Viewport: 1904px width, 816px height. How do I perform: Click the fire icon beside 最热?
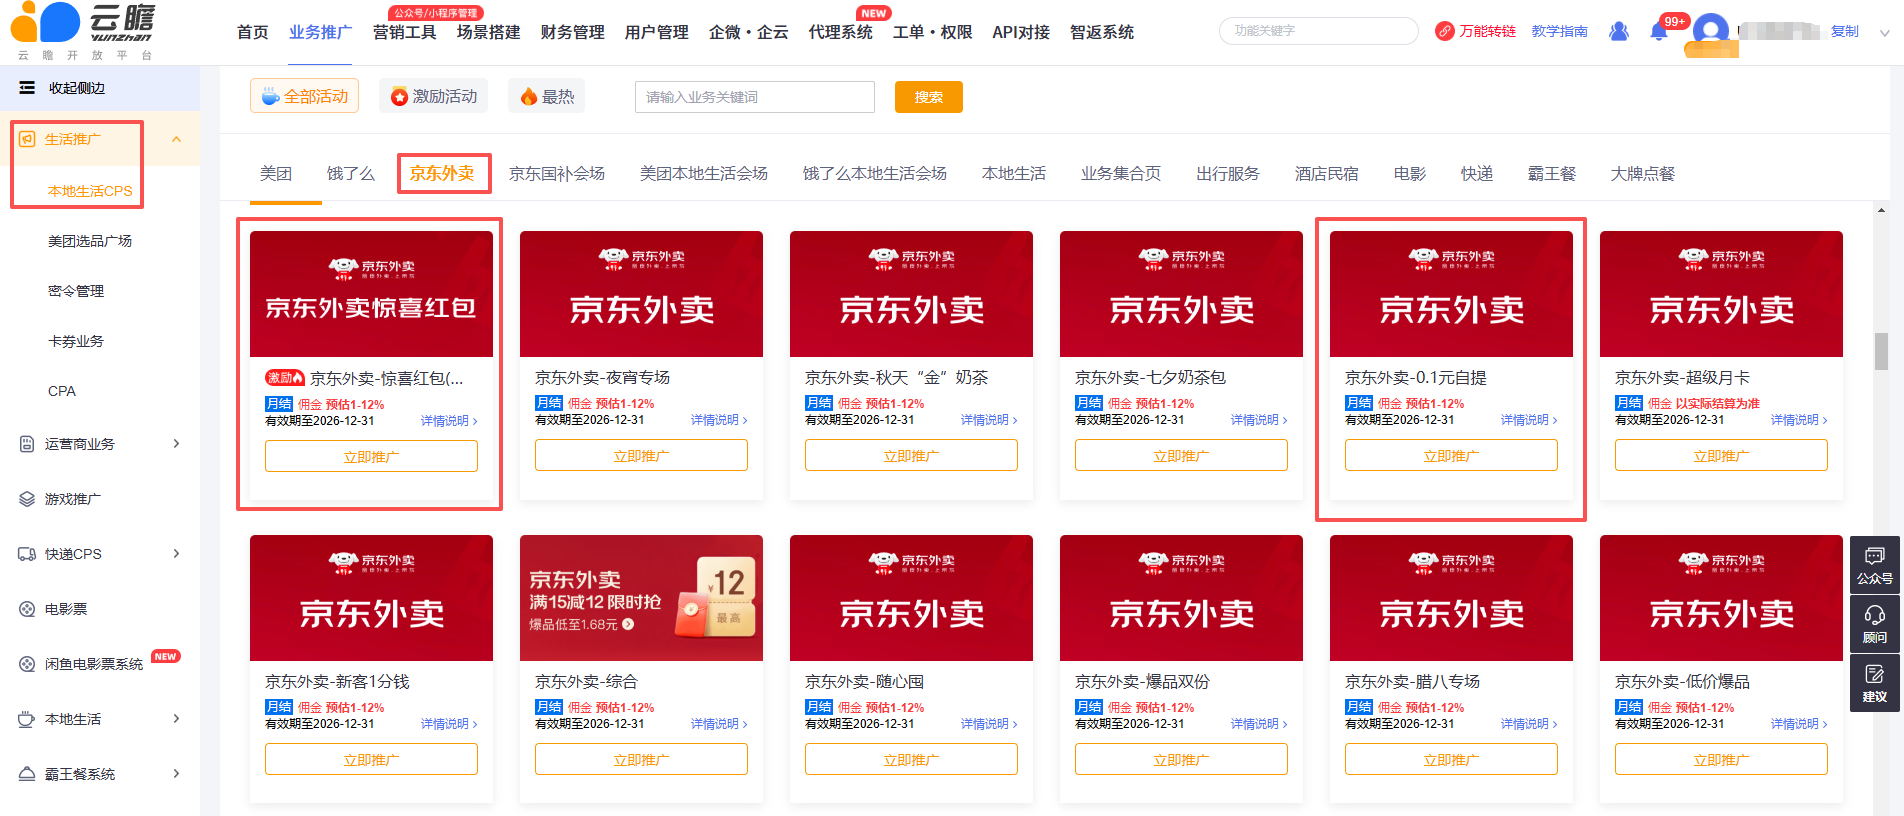tap(529, 96)
